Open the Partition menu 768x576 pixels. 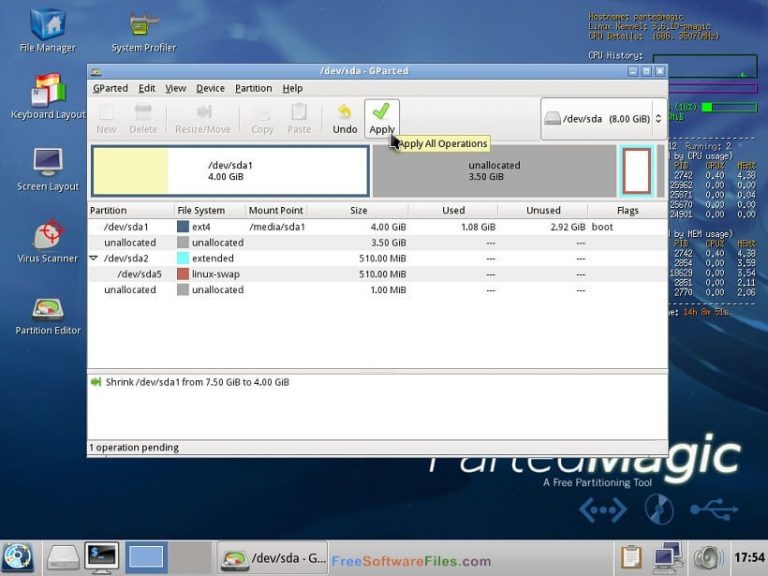click(253, 88)
